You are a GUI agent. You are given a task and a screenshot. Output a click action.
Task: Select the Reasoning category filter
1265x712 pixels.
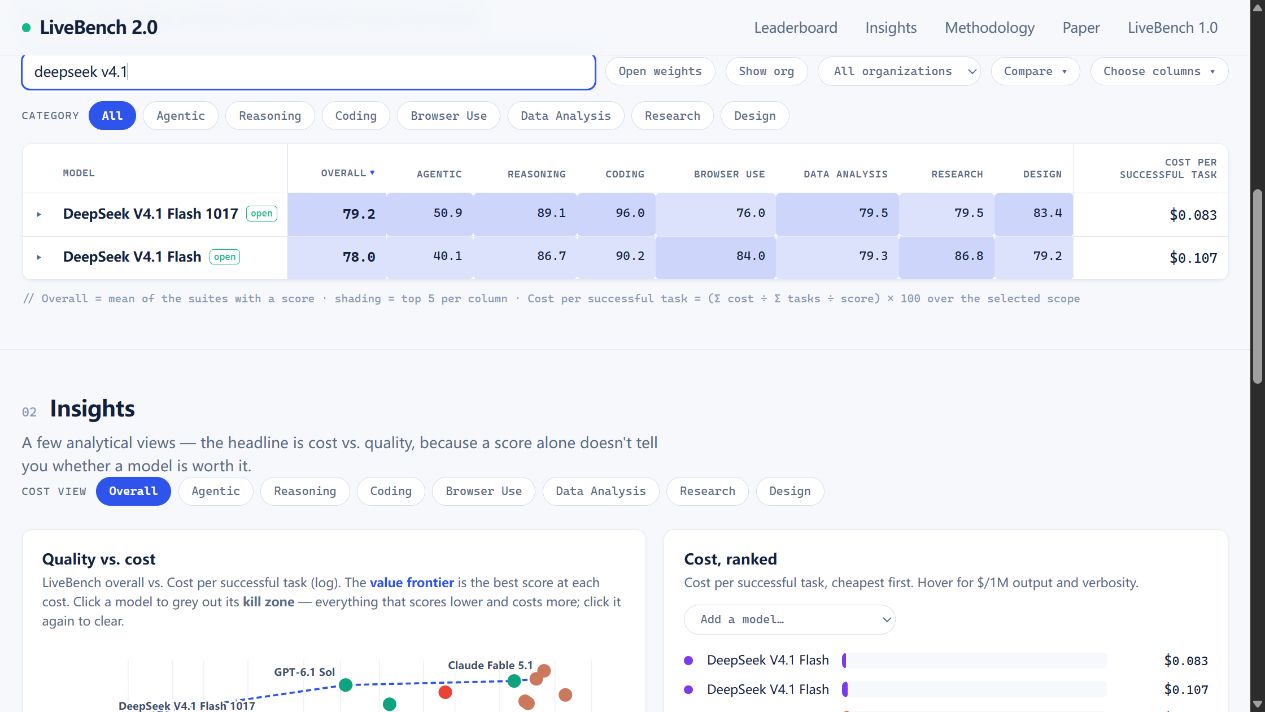[270, 116]
